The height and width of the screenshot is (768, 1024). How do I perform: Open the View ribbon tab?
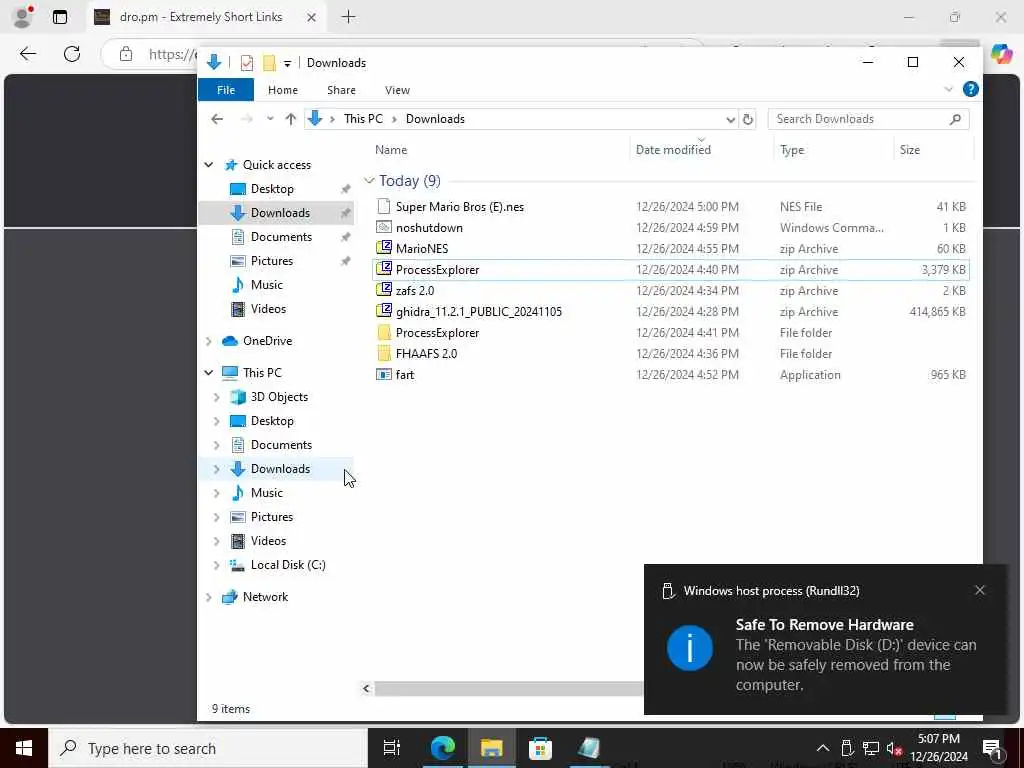(397, 90)
